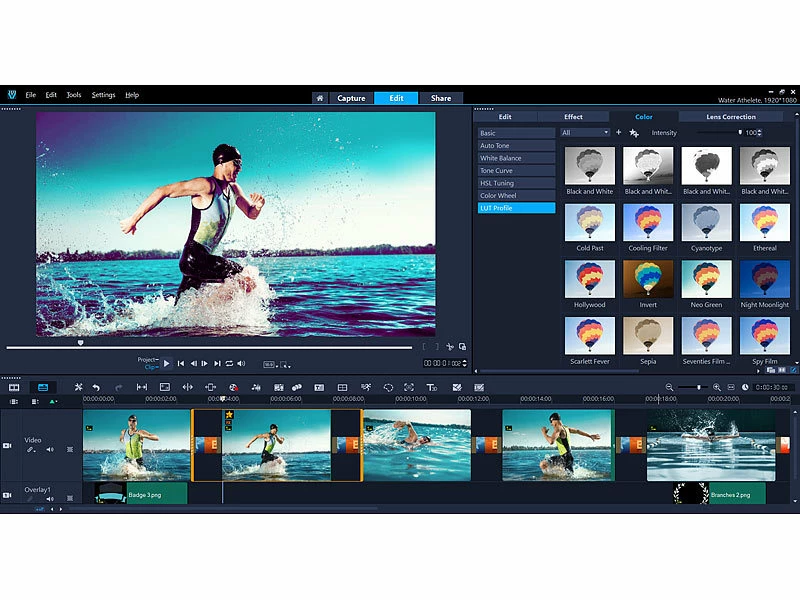The width and height of the screenshot is (800, 600).
Task: Switch to the Lens Correction tab
Action: [731, 117]
